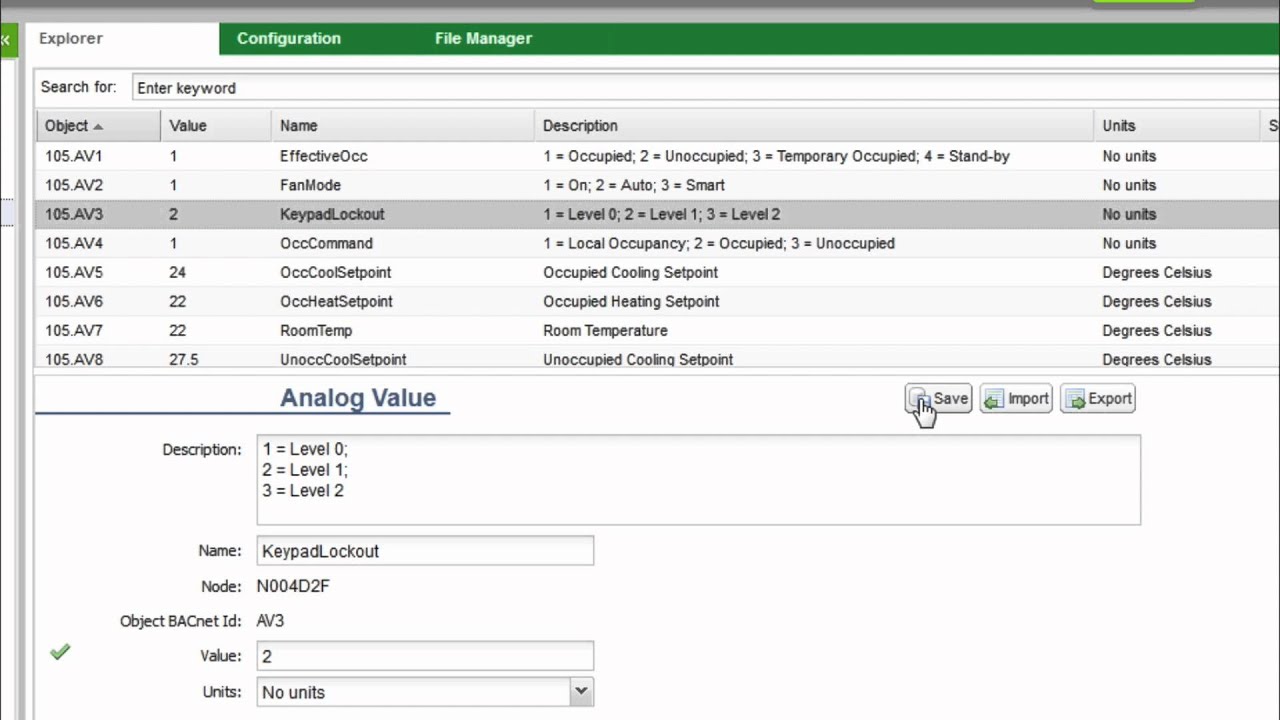Switch to the Explorer tab

[71, 38]
